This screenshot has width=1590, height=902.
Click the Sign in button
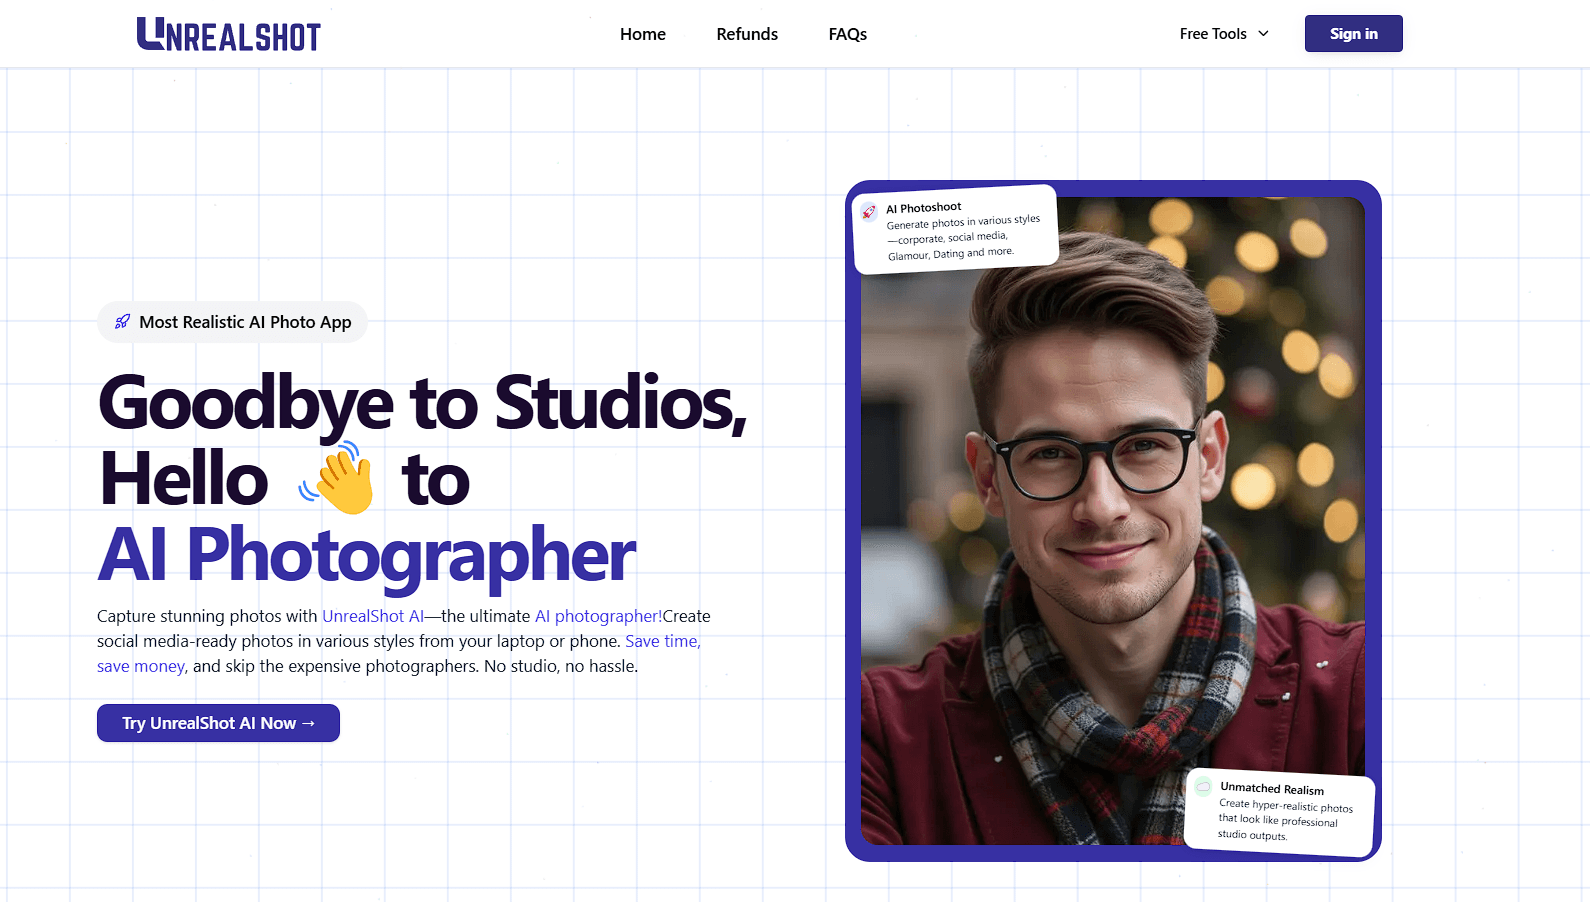(1354, 34)
